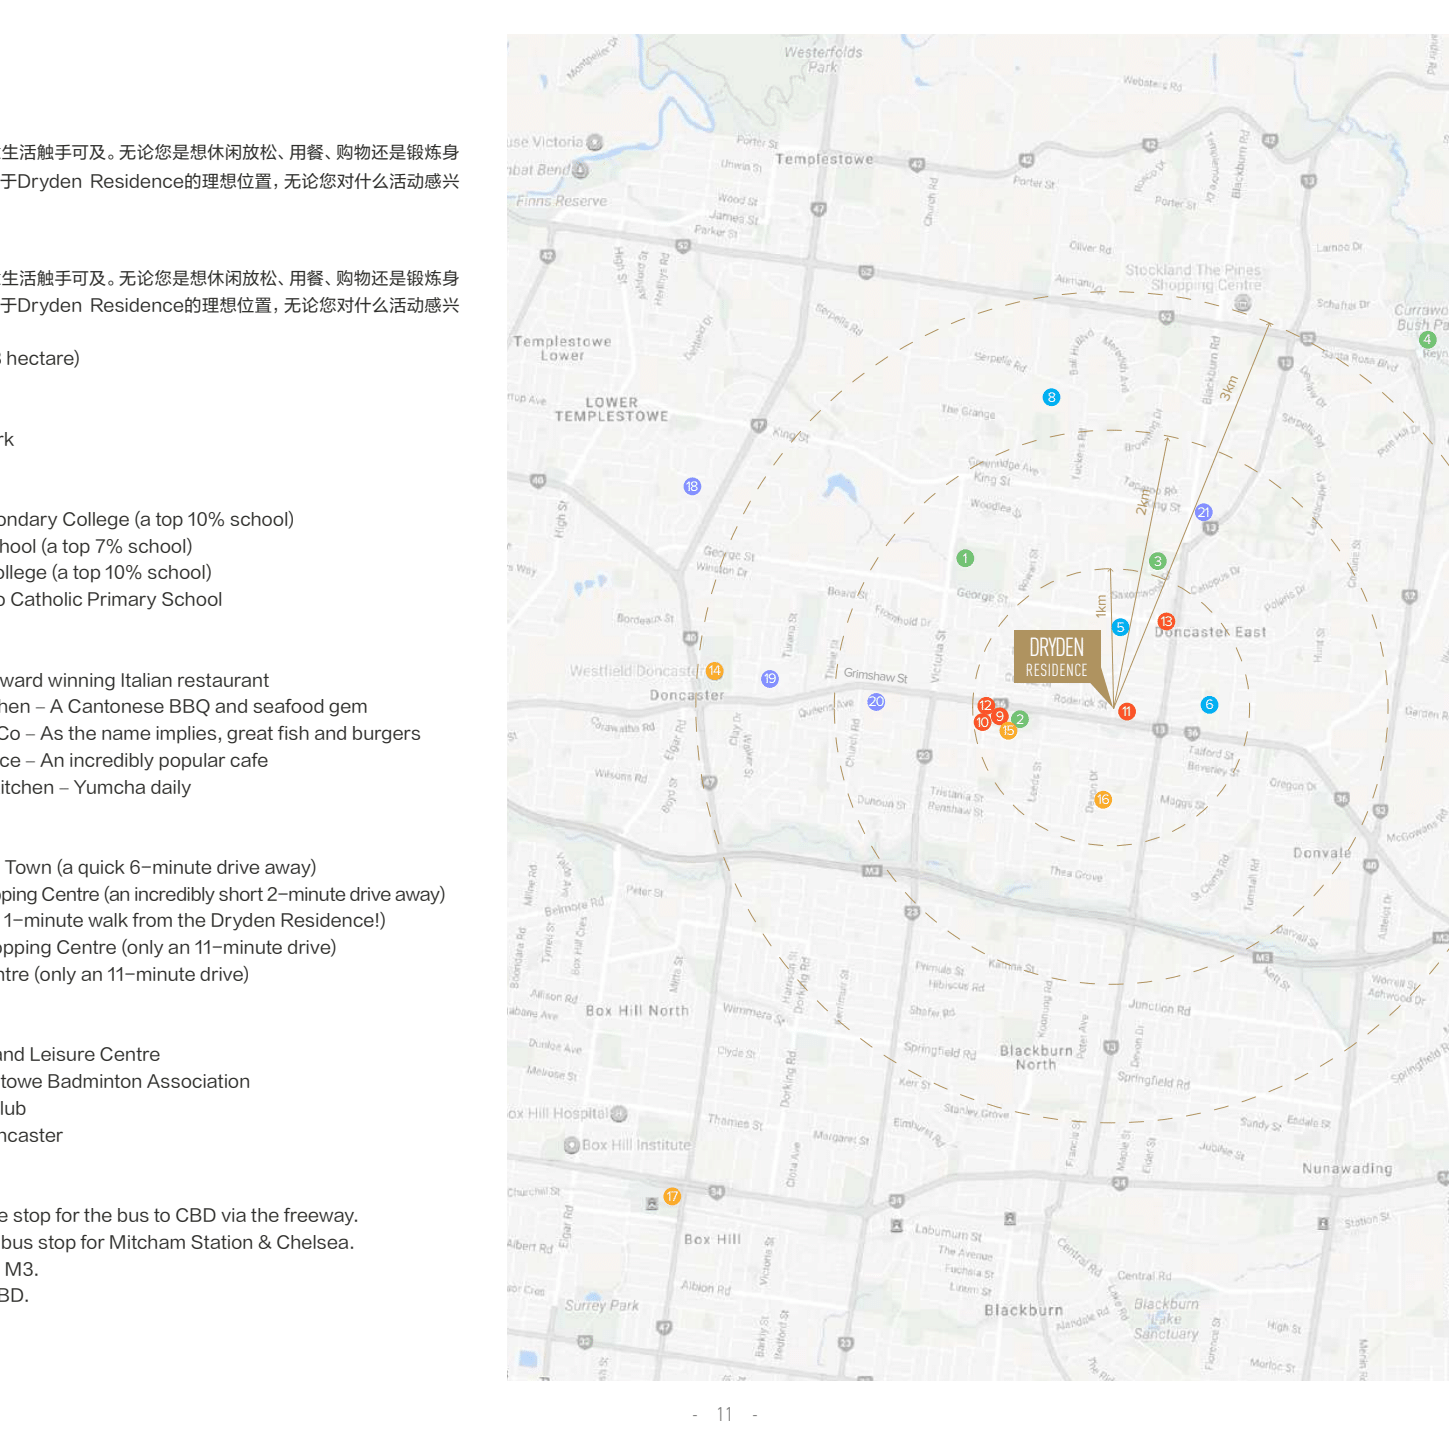Select the blue number 5 map marker
Screen dimensions: 1449x1449
pyautogui.click(x=1120, y=627)
